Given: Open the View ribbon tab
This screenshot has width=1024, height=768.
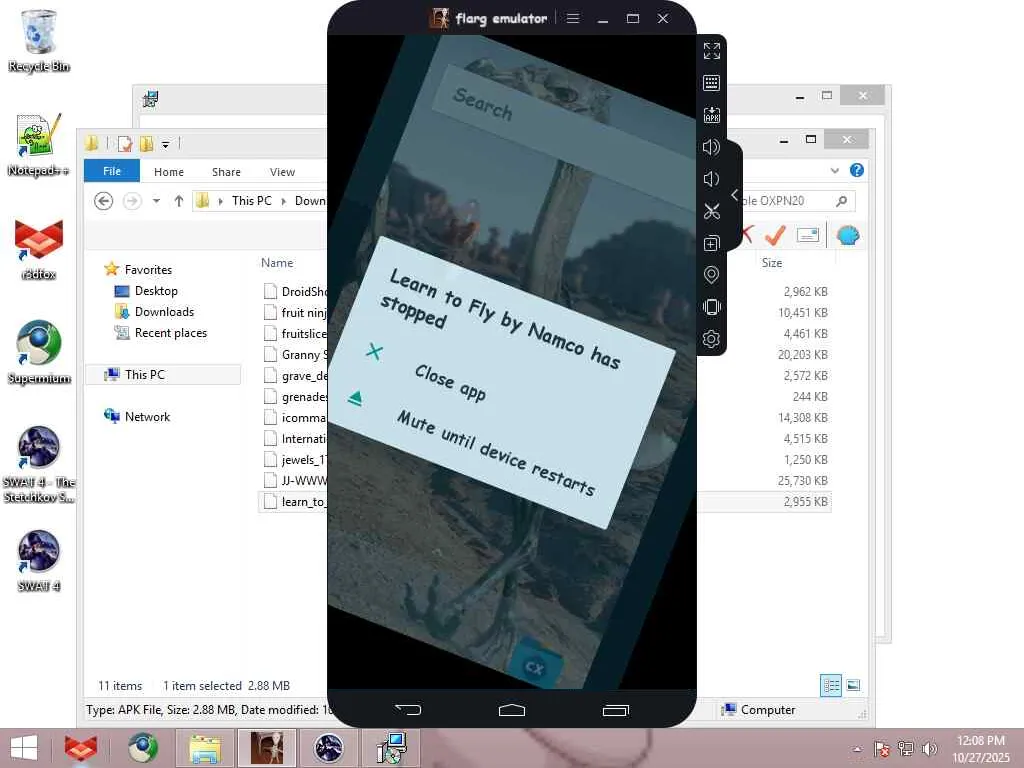Looking at the screenshot, I should click(282, 172).
